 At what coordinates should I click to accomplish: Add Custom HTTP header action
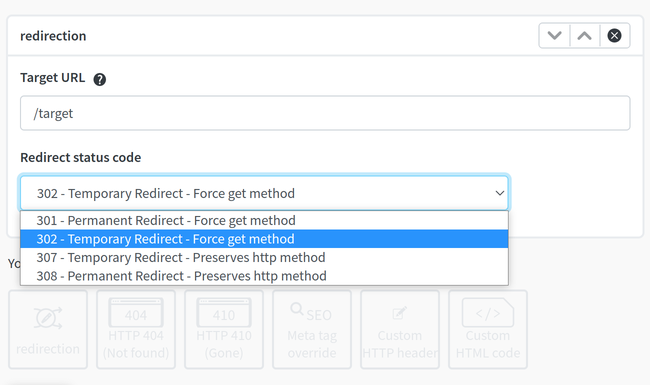tap(400, 329)
